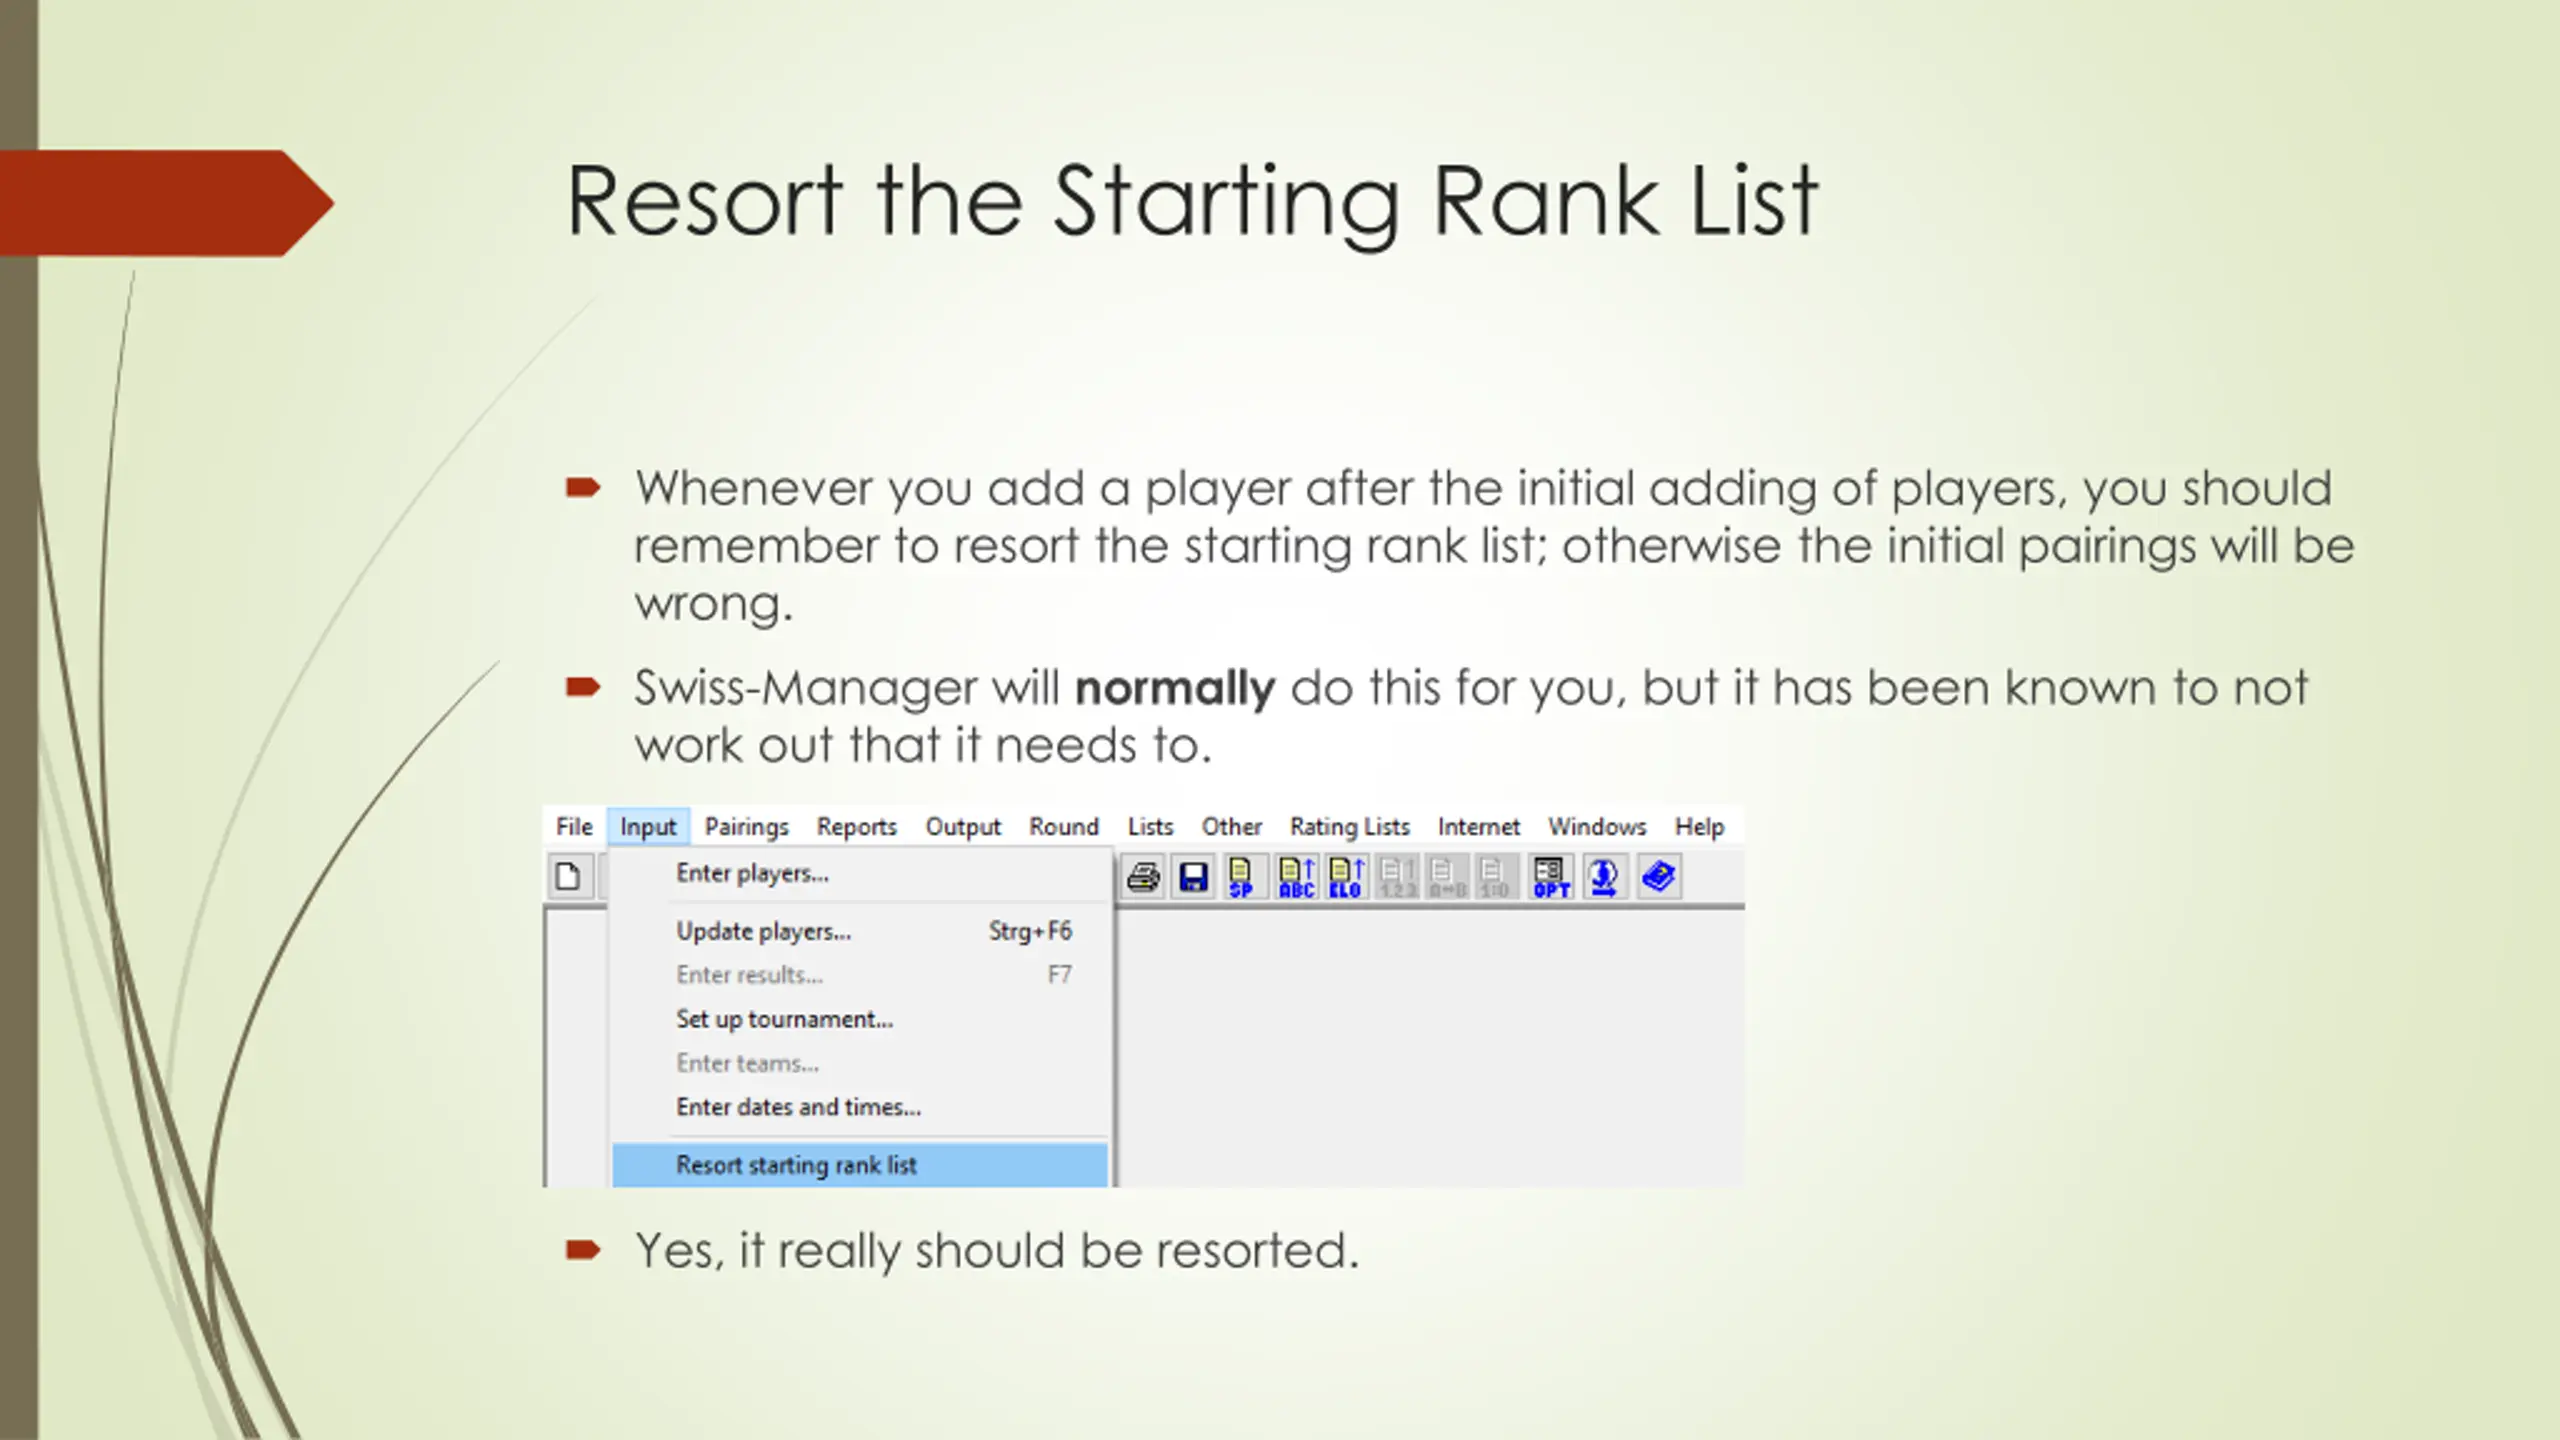Click the blue help book icon

pos(1658,877)
